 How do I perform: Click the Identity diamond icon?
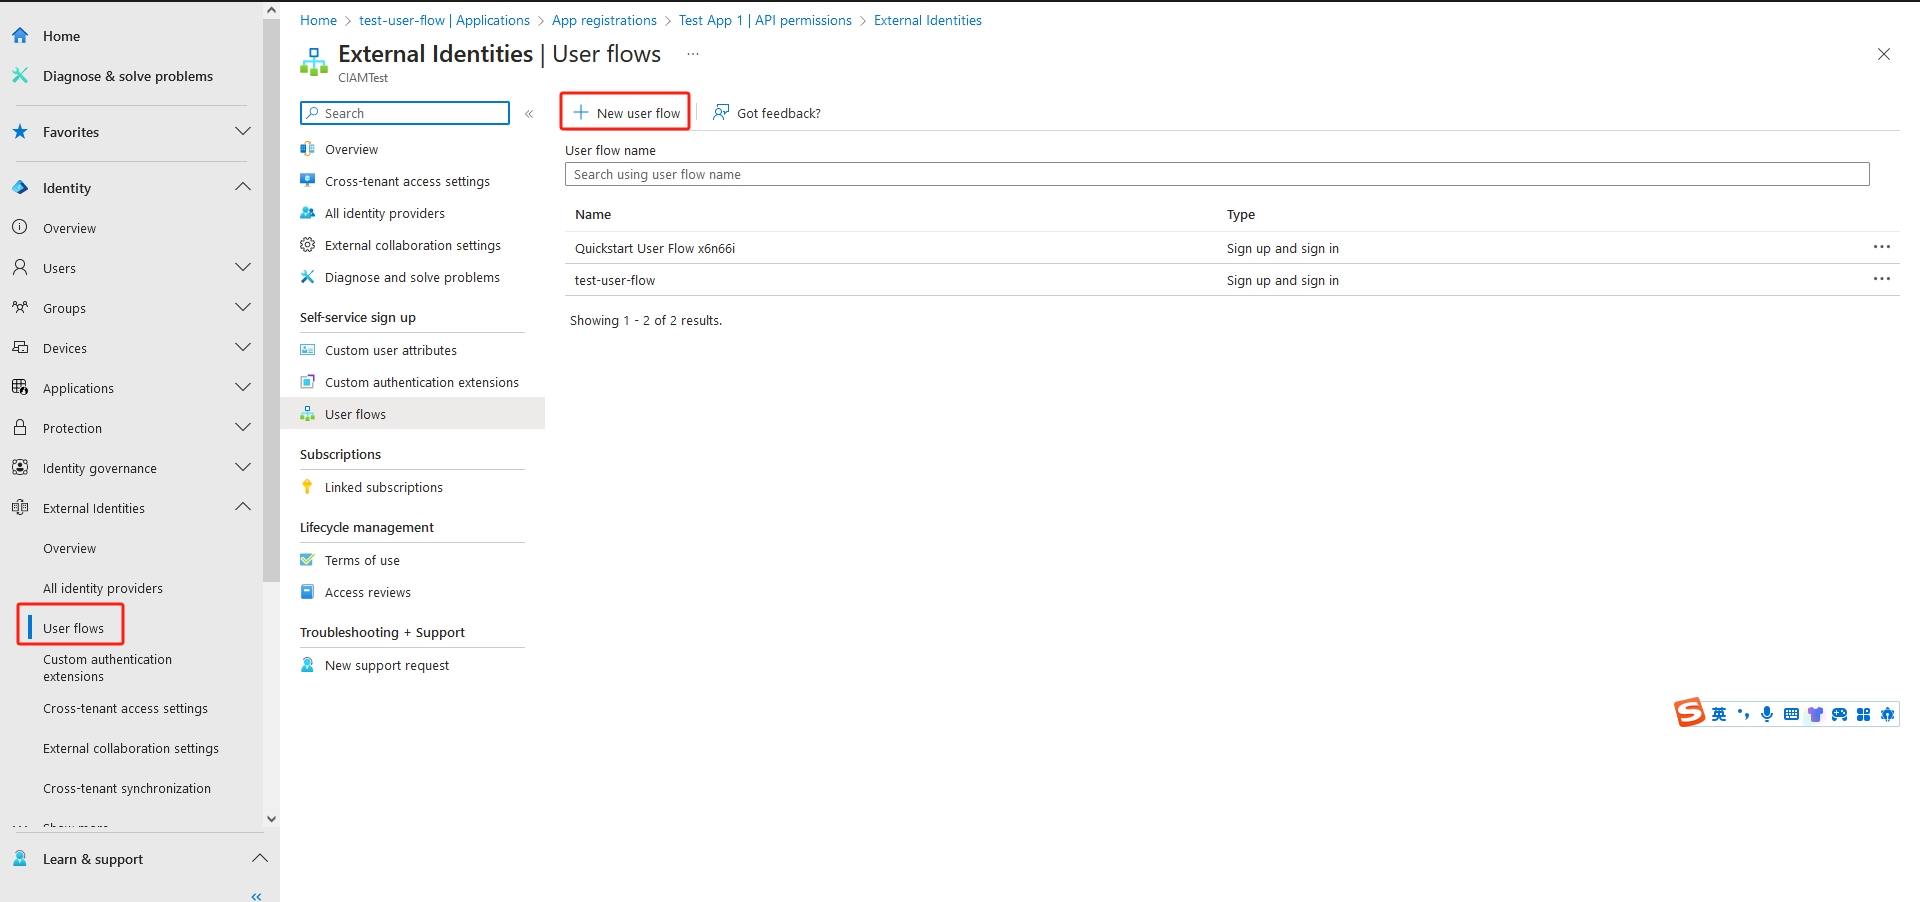coord(20,188)
